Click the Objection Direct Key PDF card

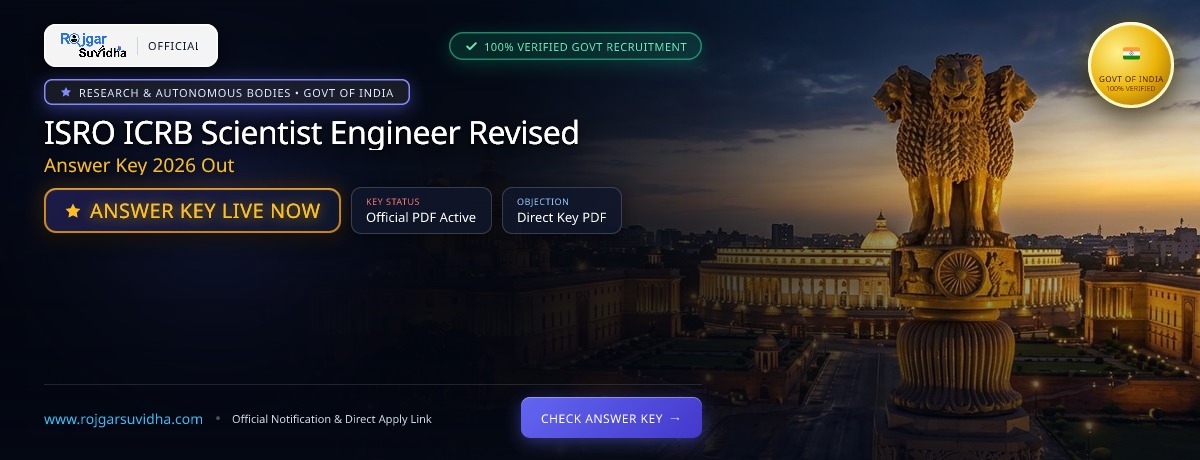coord(562,210)
